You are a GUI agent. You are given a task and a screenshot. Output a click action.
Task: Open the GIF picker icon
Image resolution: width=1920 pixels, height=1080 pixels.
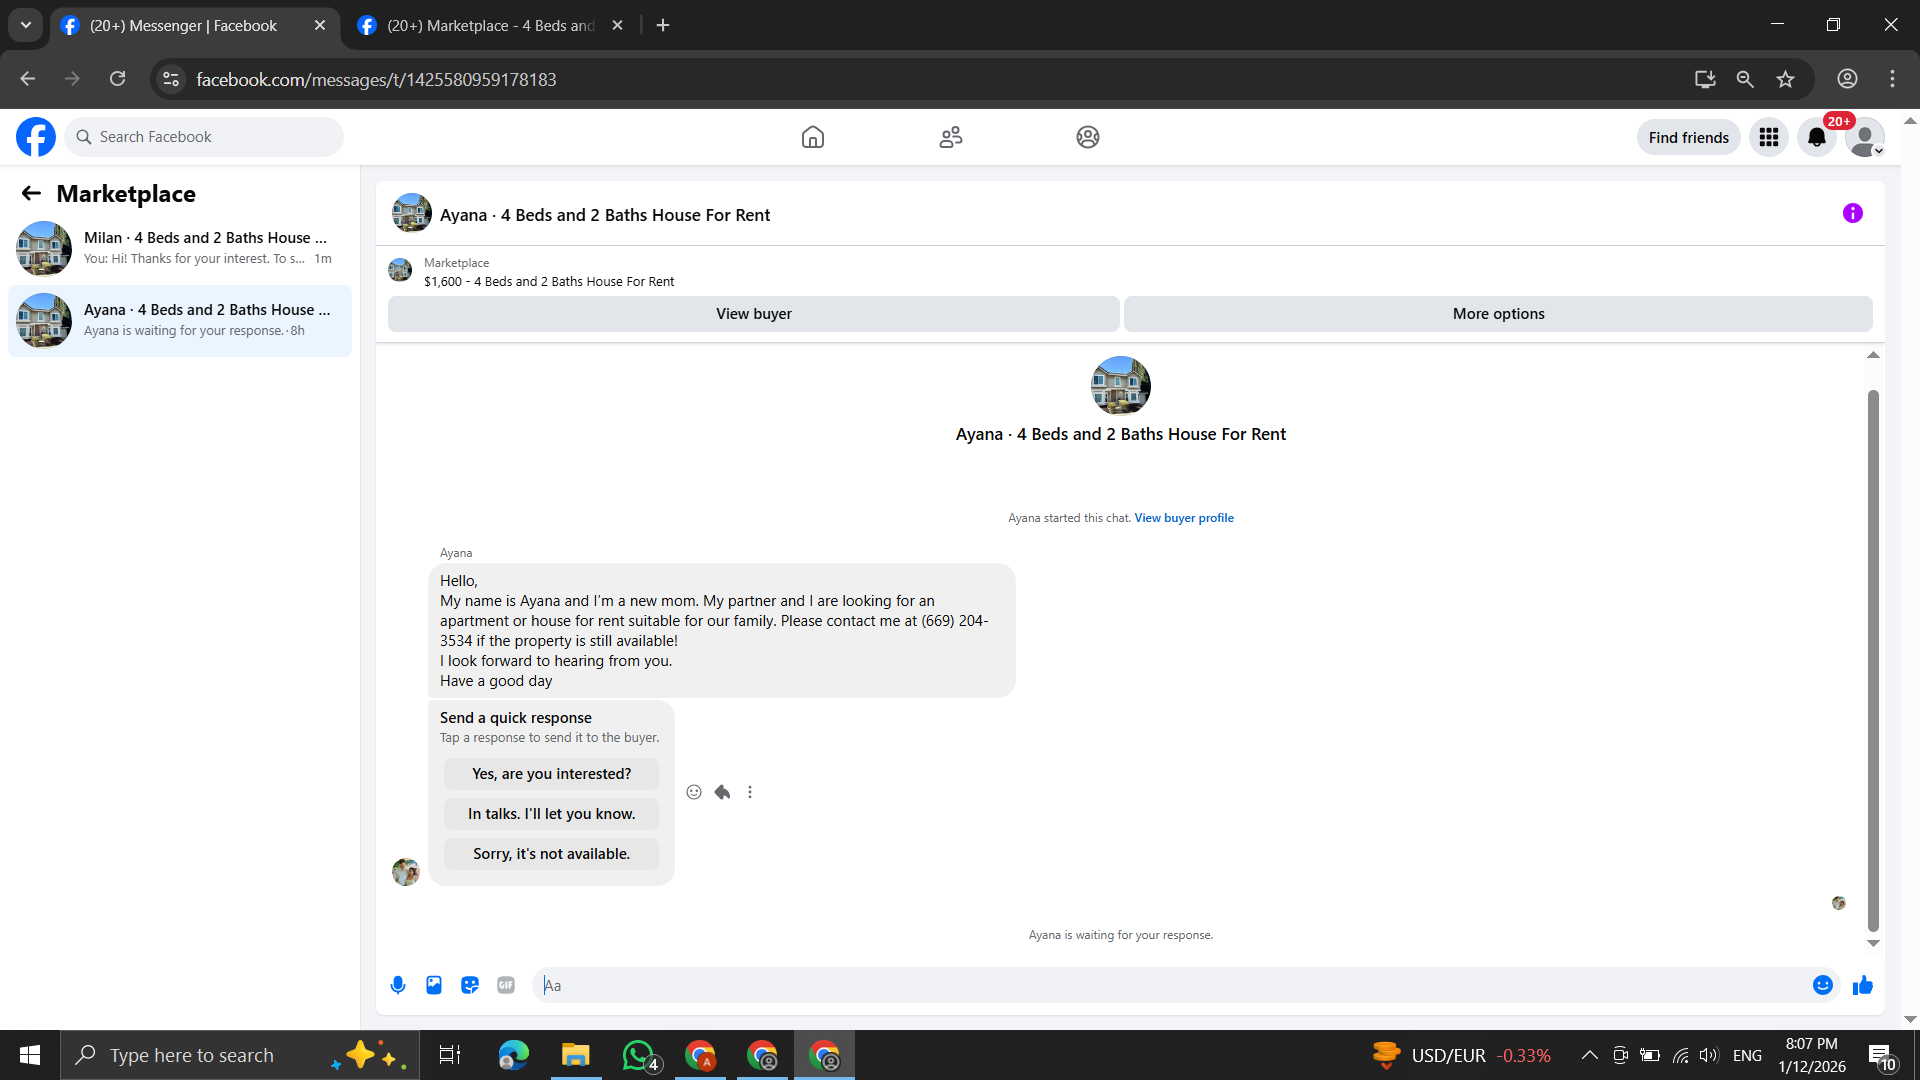(x=506, y=985)
